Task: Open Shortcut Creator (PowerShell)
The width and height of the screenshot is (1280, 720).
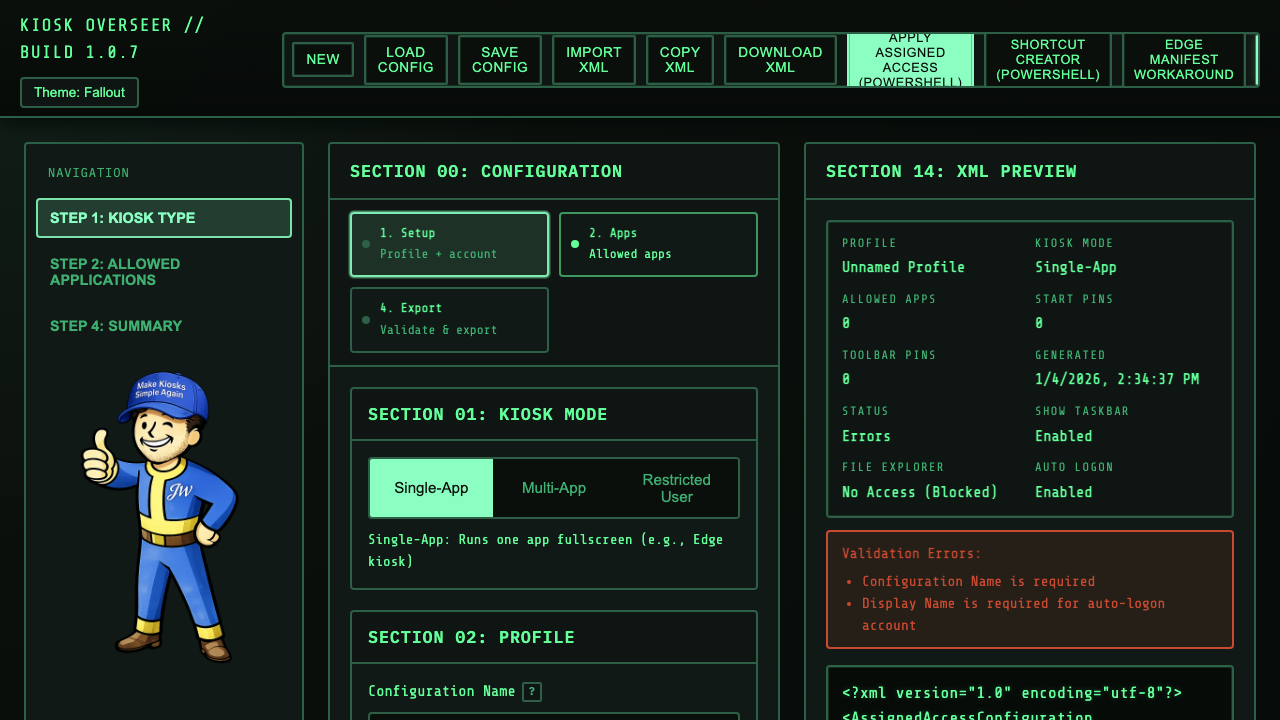Action: pos(1048,60)
